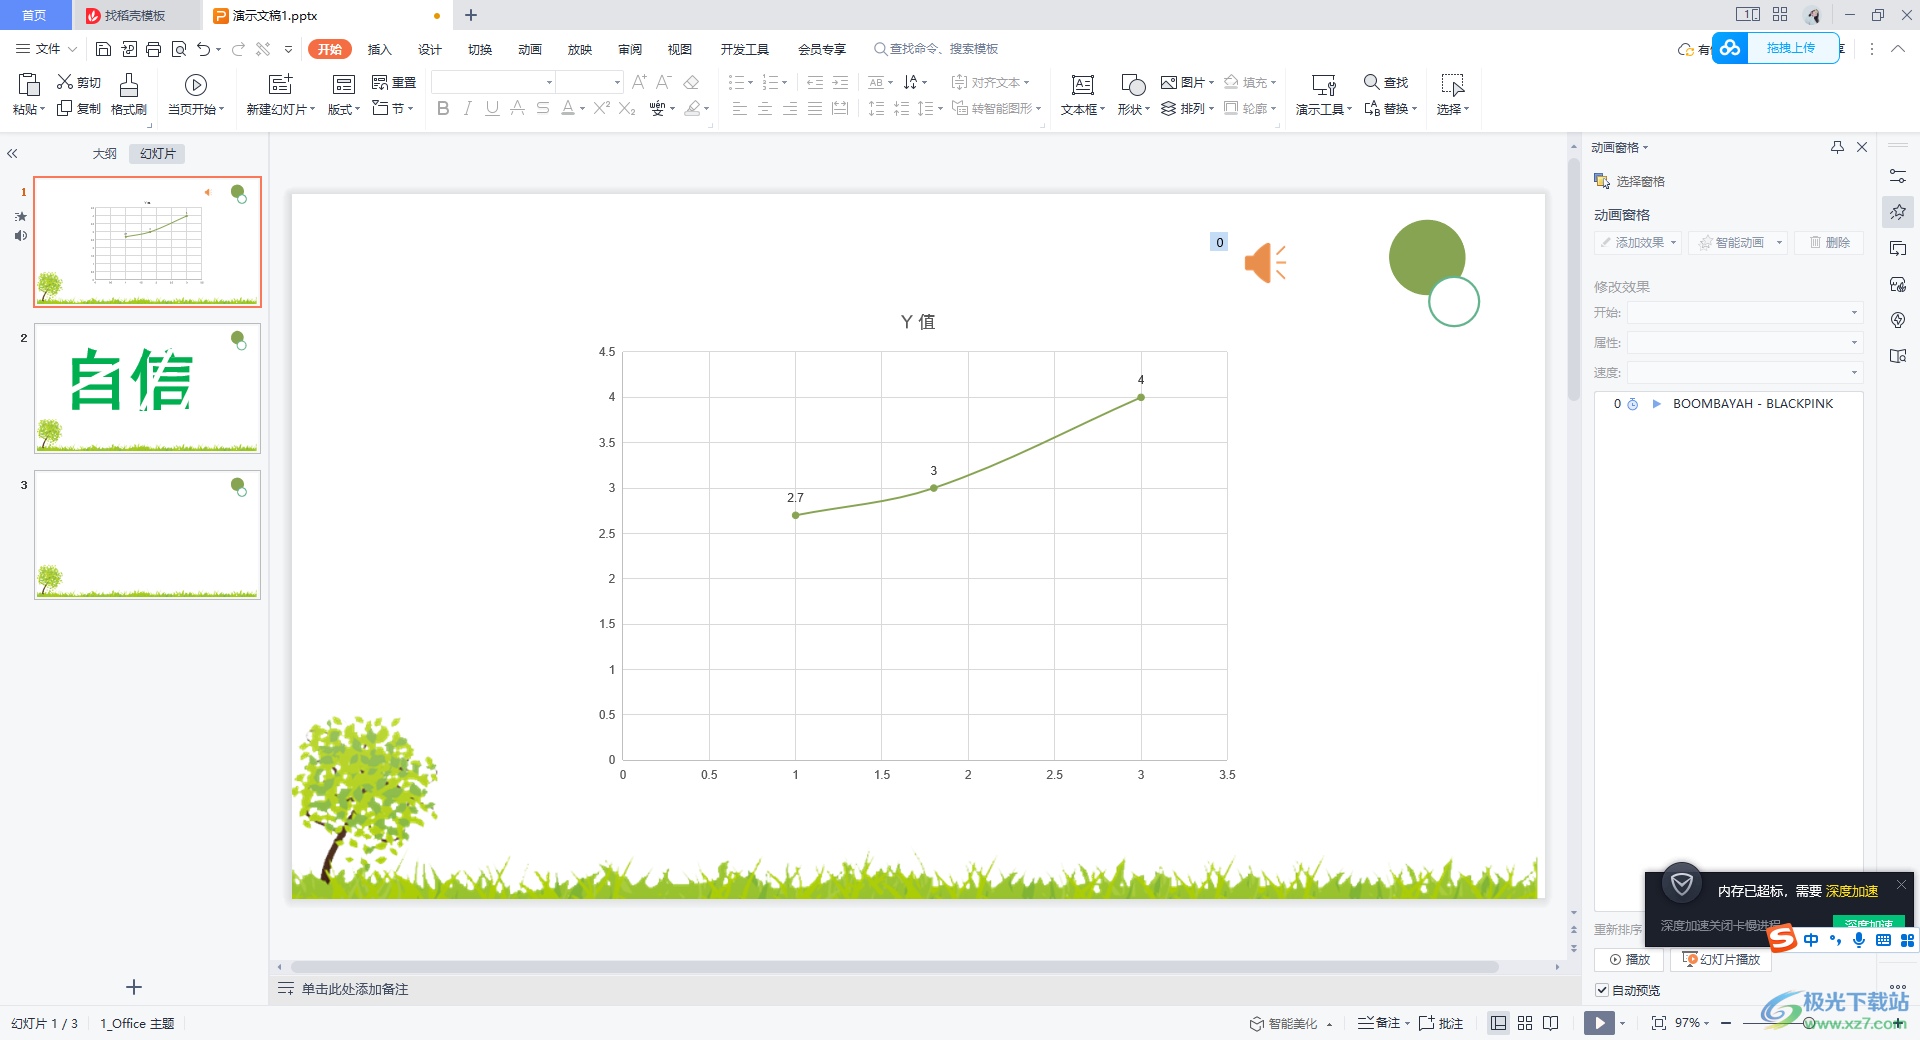Click the Cut (剪切) scissors button
Screen dimensions: 1920x1040
[x=79, y=82]
